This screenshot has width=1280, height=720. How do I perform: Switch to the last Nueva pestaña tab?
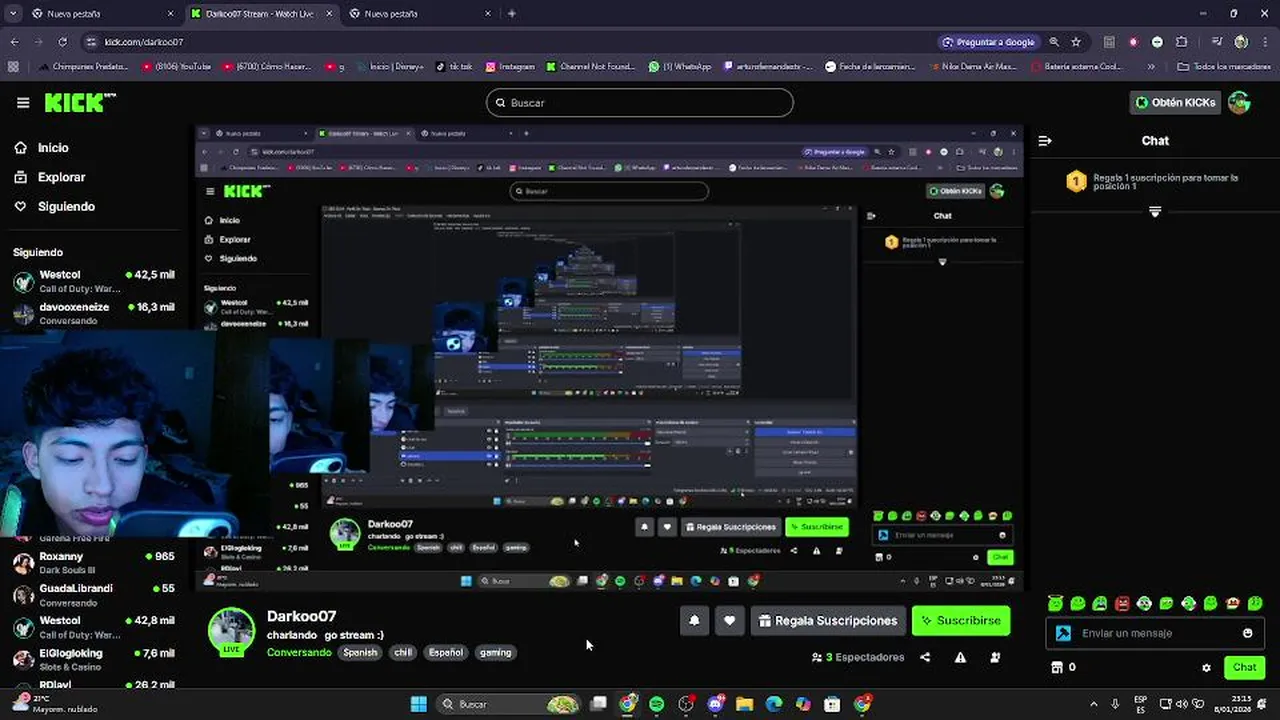(x=420, y=14)
